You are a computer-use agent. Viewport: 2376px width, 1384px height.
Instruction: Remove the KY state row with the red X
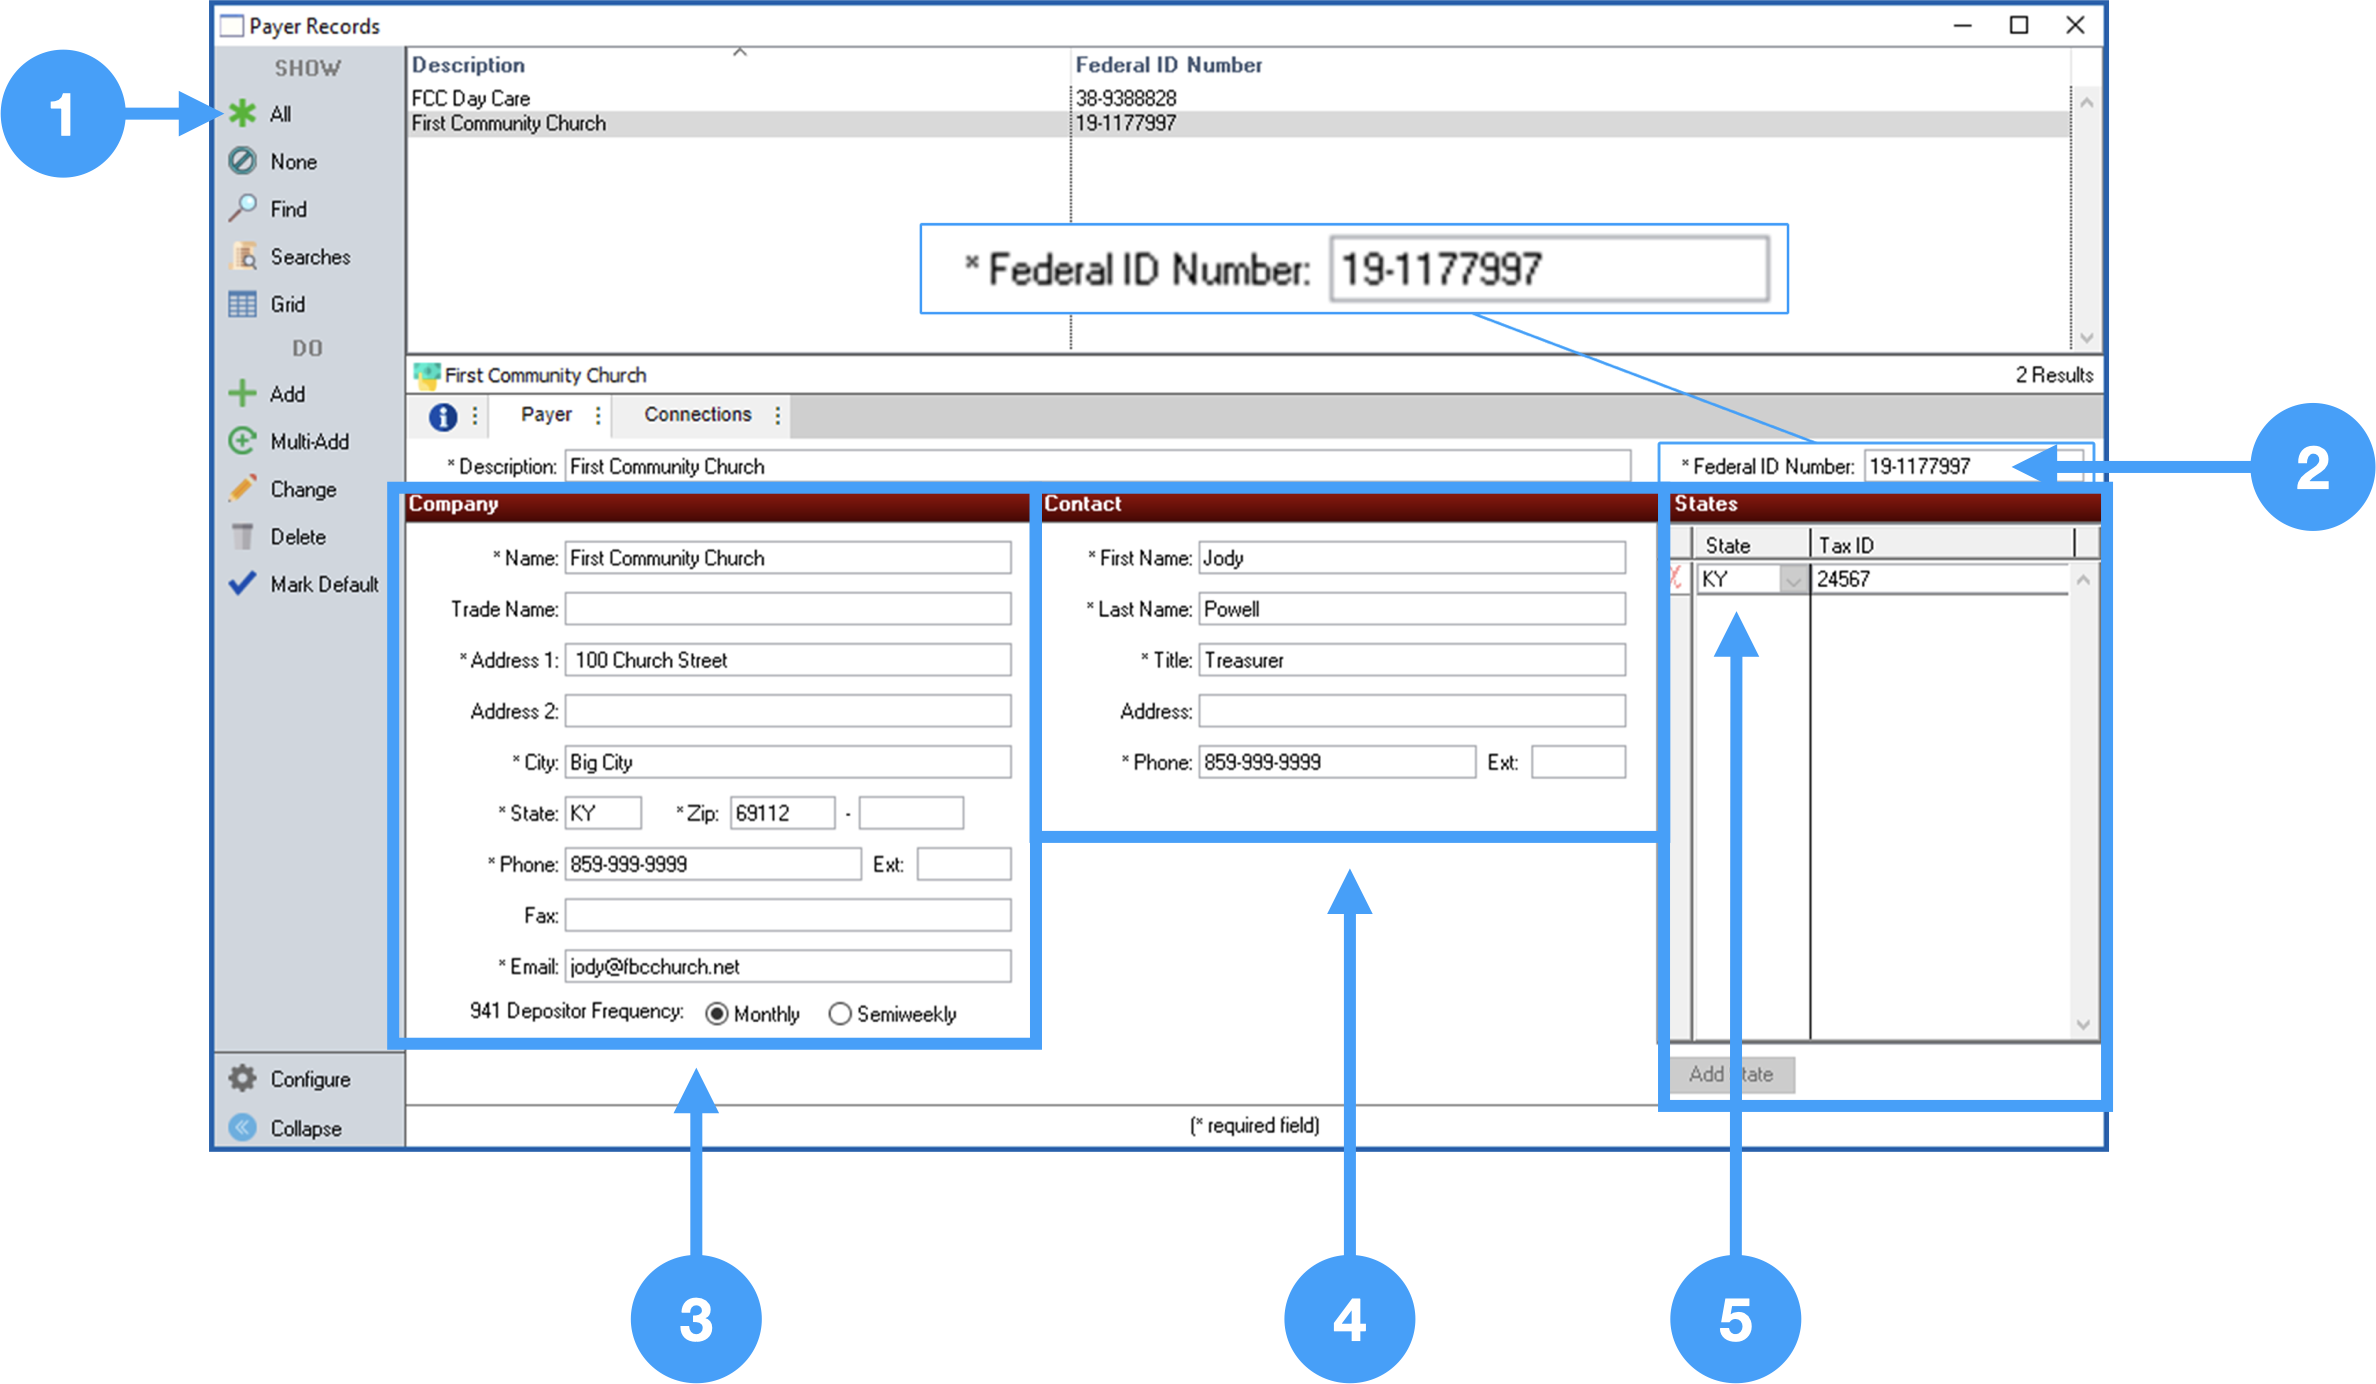click(x=1678, y=578)
